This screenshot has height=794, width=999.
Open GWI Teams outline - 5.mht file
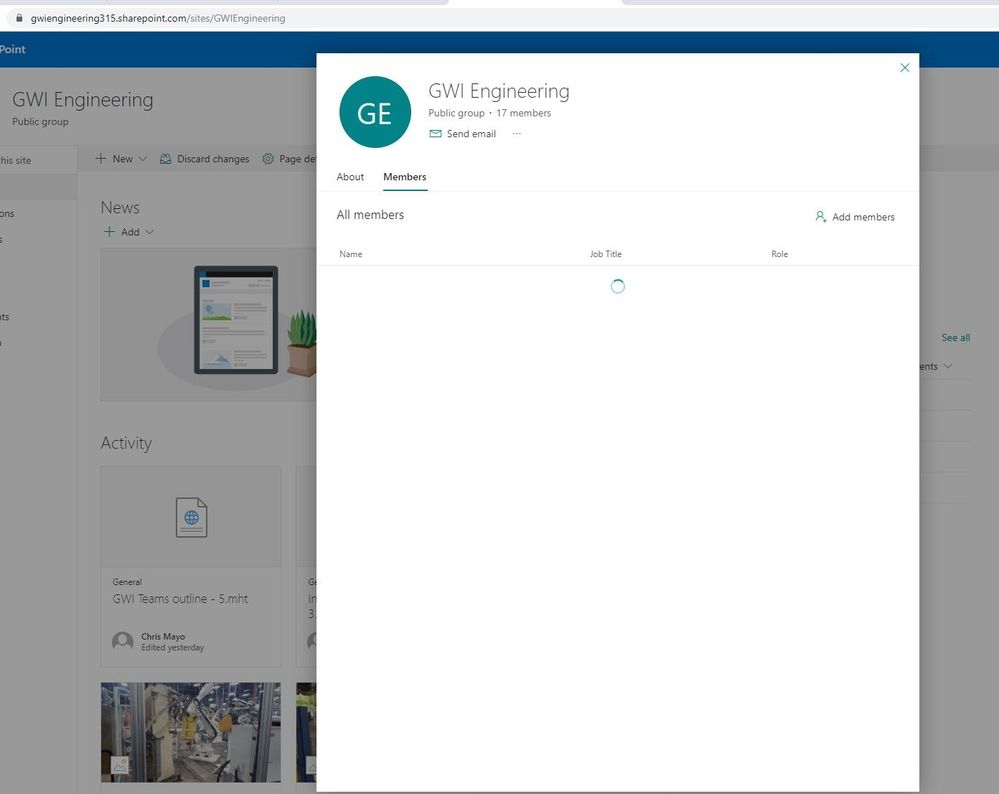[180, 599]
